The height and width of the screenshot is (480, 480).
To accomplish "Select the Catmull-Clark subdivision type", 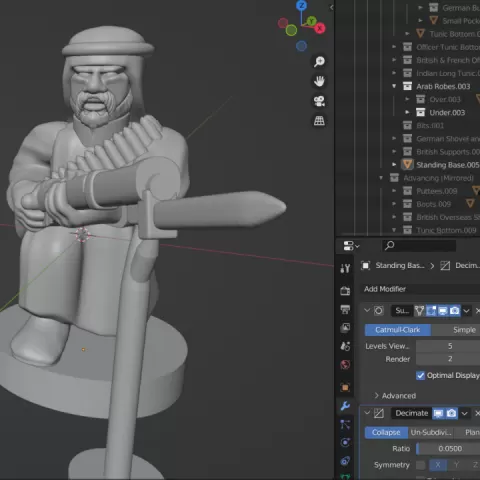I will [x=398, y=330].
